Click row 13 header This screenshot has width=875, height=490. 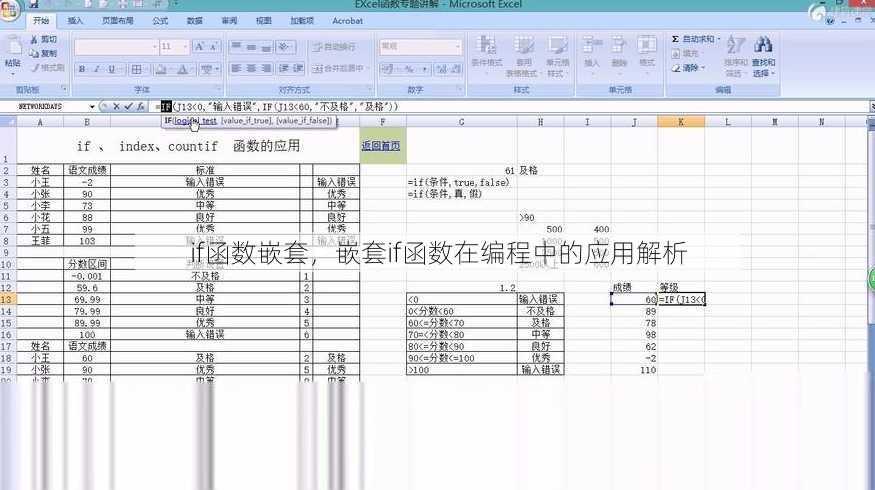[x=7, y=300]
